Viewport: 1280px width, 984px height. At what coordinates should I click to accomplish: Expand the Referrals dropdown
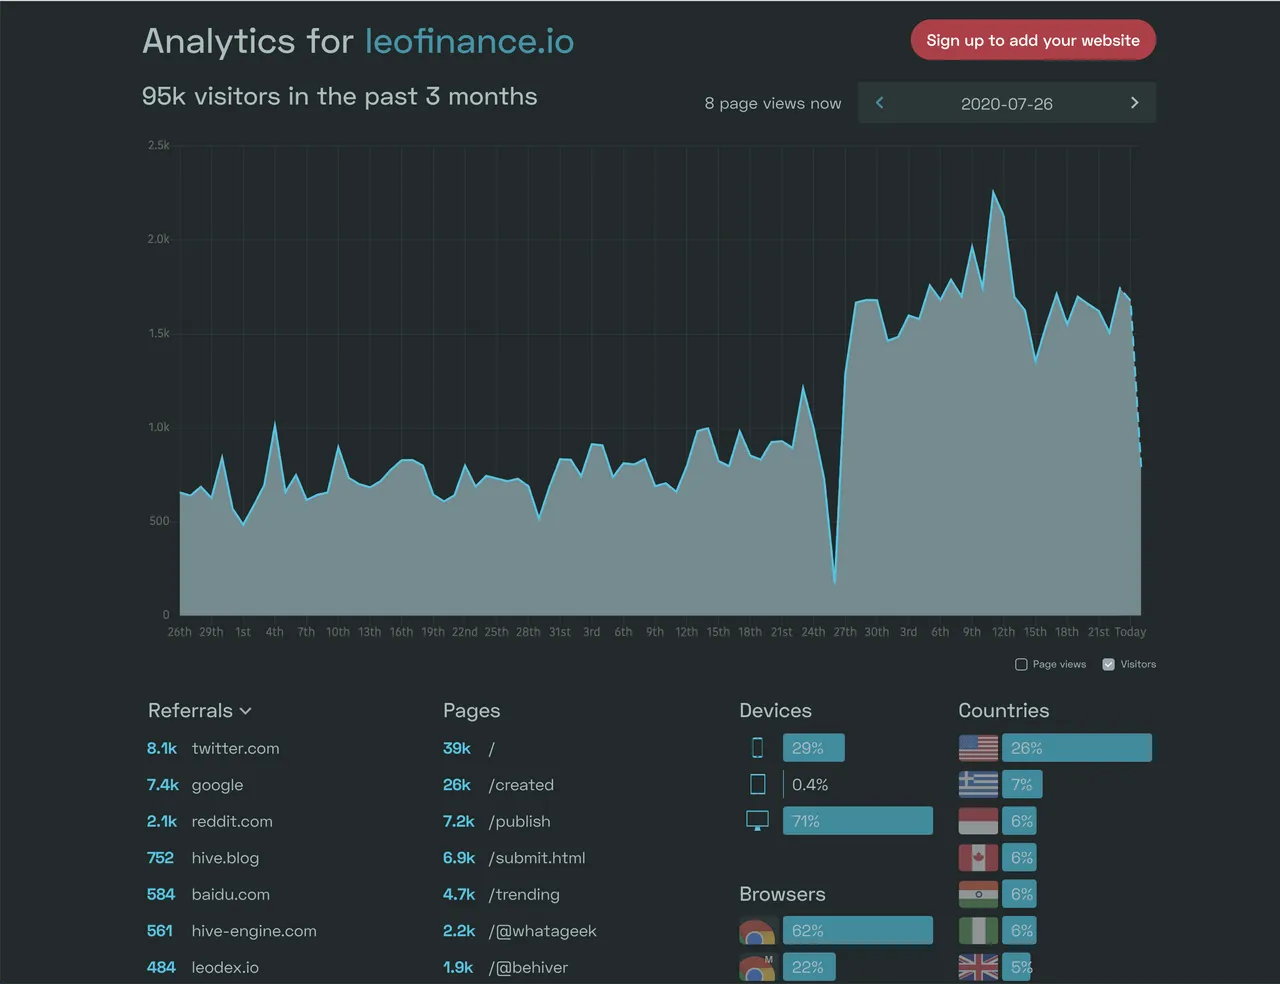[x=199, y=711]
